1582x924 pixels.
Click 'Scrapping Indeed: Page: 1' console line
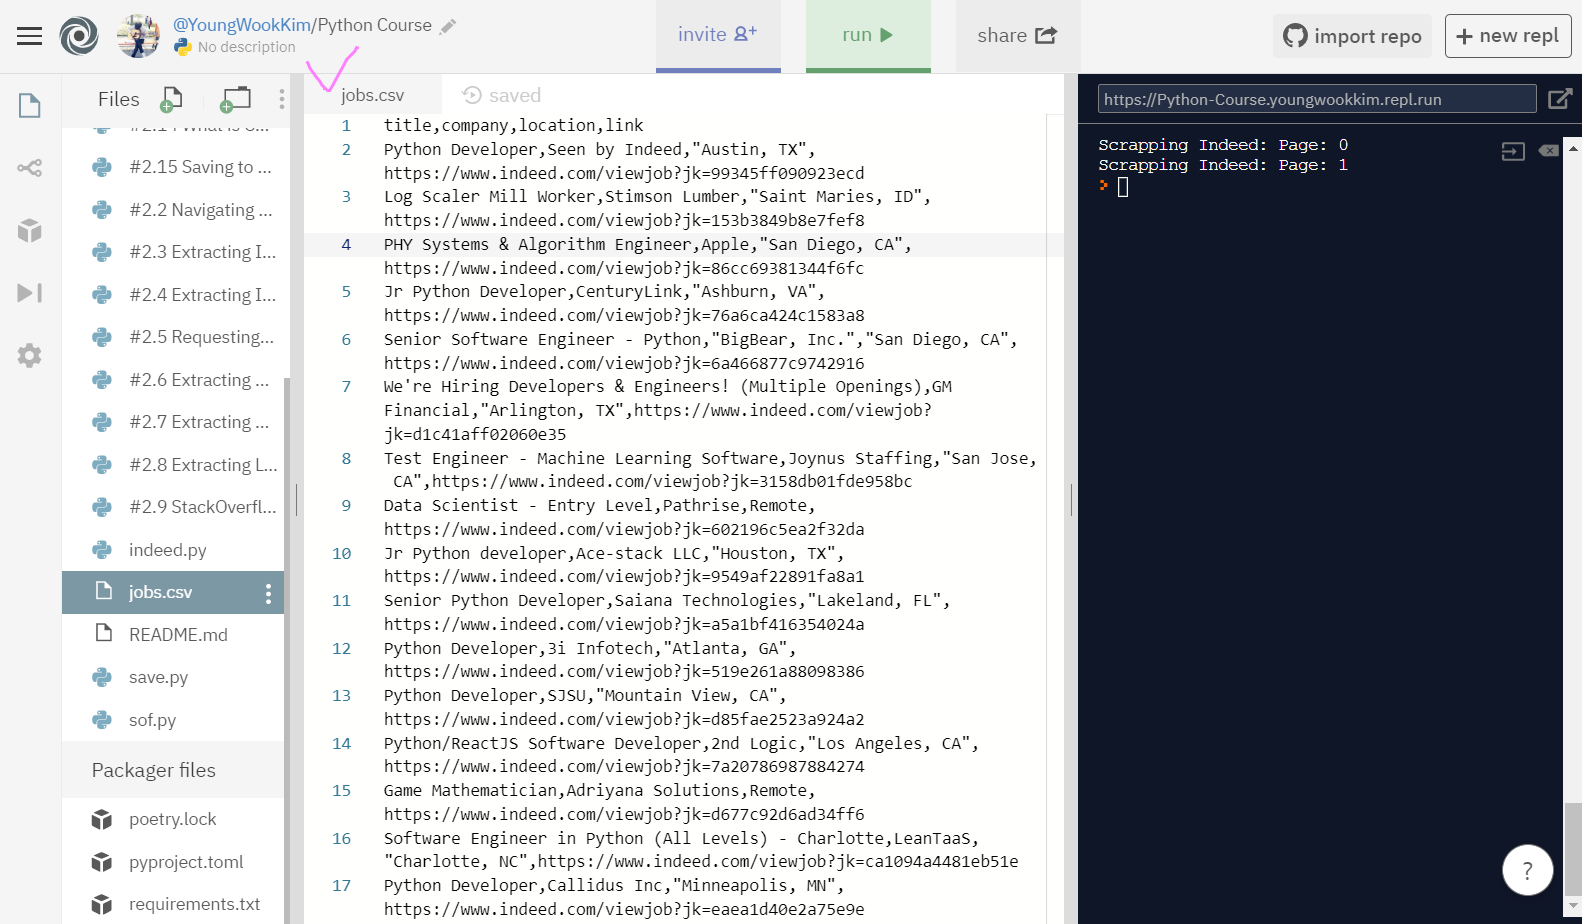[x=1223, y=165]
